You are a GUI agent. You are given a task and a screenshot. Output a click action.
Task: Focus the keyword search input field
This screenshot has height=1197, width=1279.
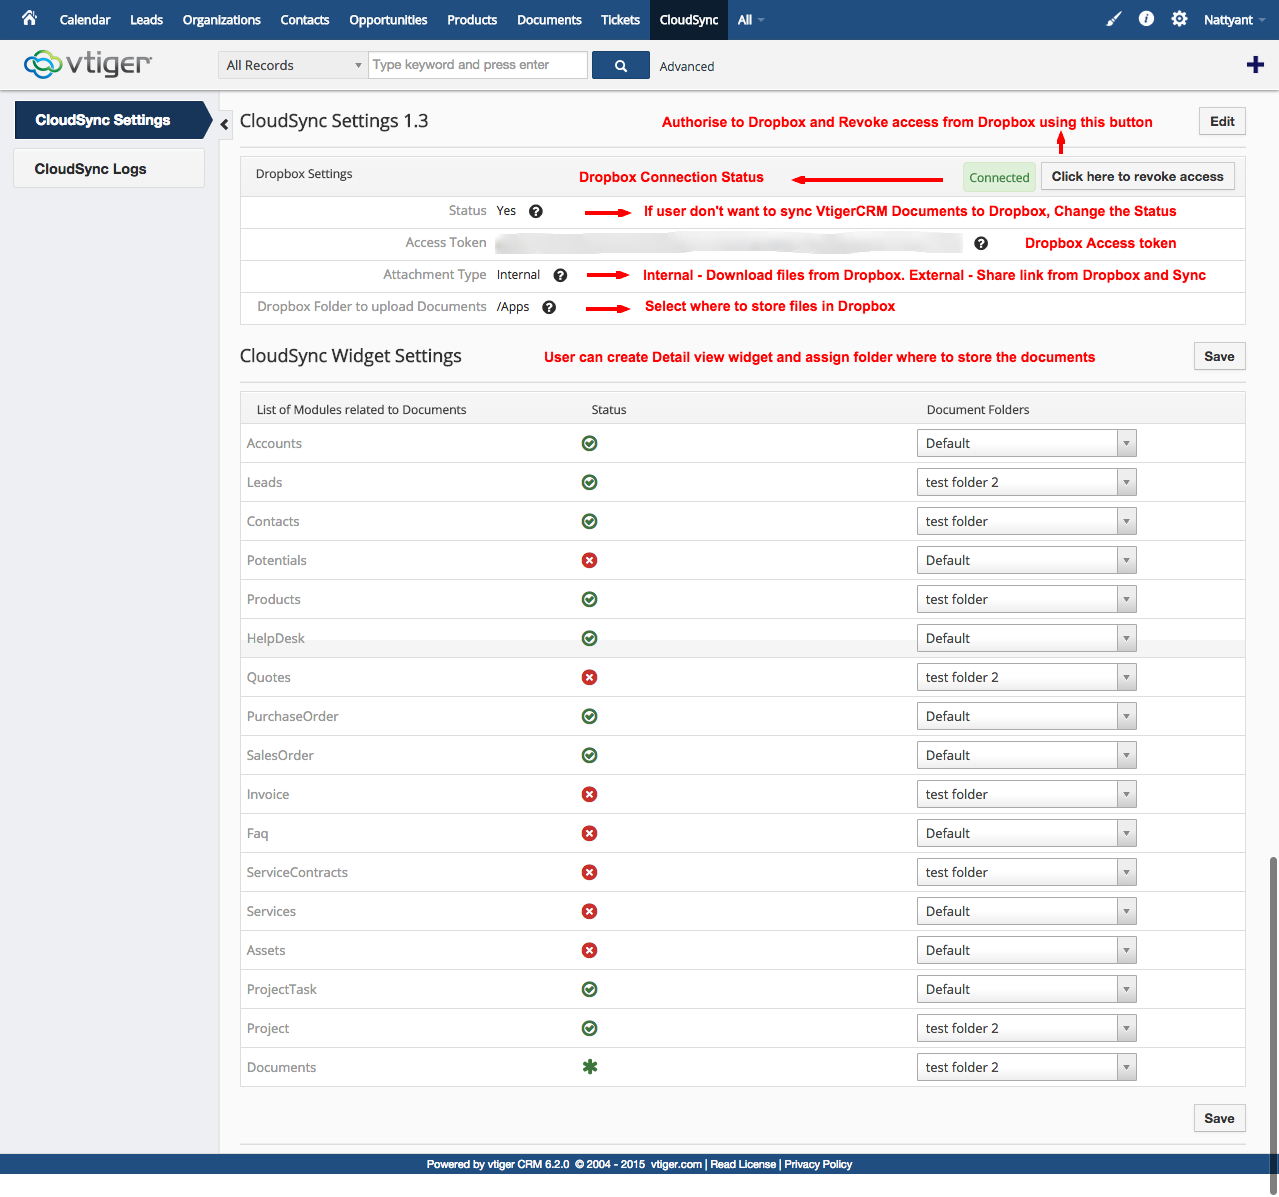pos(478,65)
